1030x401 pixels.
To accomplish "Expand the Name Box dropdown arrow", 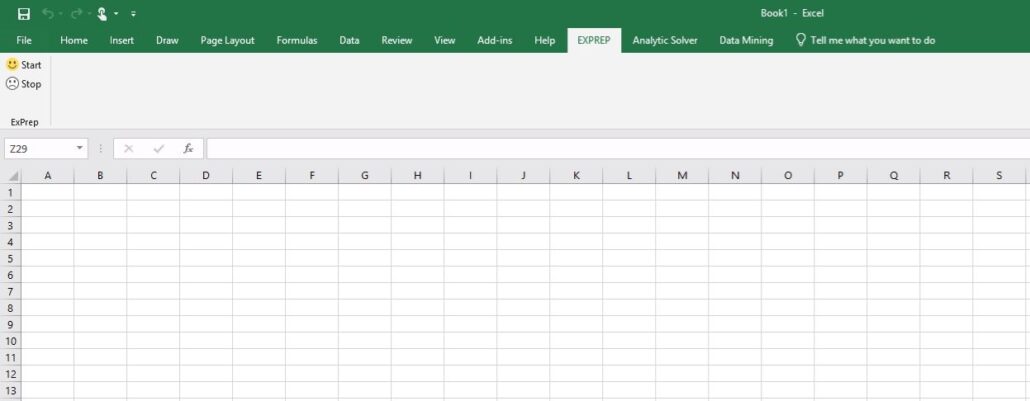I will pos(79,149).
